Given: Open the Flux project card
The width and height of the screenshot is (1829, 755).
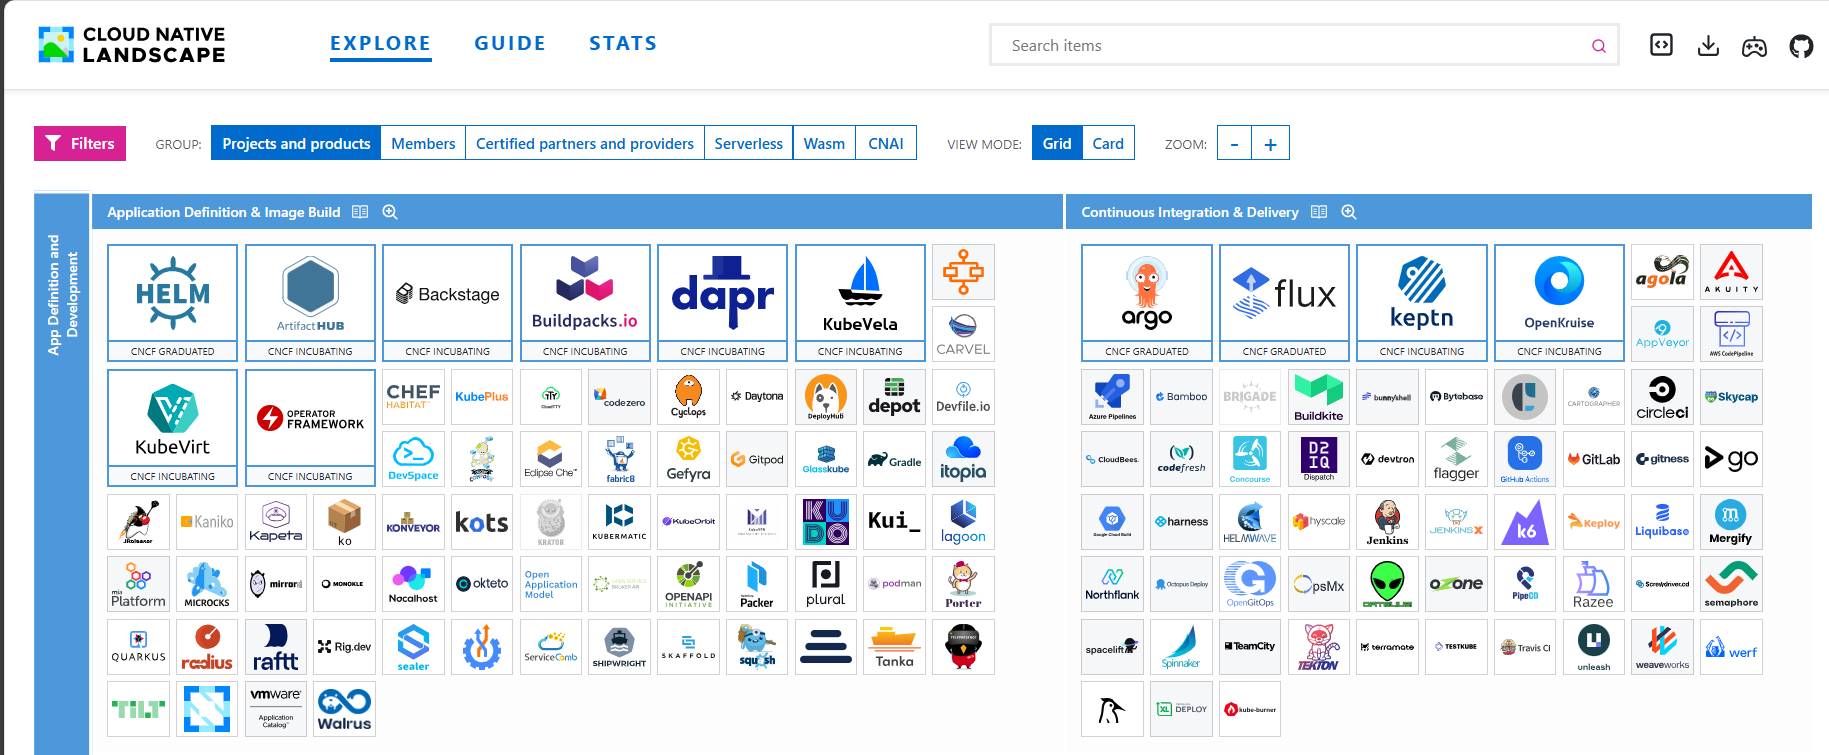Looking at the screenshot, I should (x=1284, y=302).
